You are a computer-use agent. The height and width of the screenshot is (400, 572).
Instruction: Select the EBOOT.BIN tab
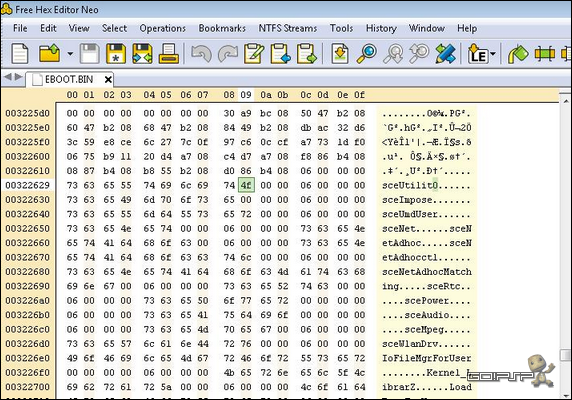click(x=69, y=79)
